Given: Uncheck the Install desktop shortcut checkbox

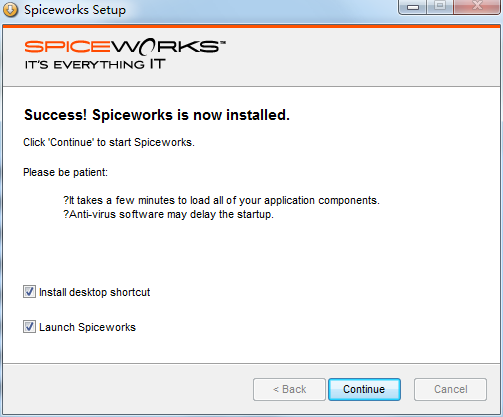Looking at the screenshot, I should coord(29,292).
